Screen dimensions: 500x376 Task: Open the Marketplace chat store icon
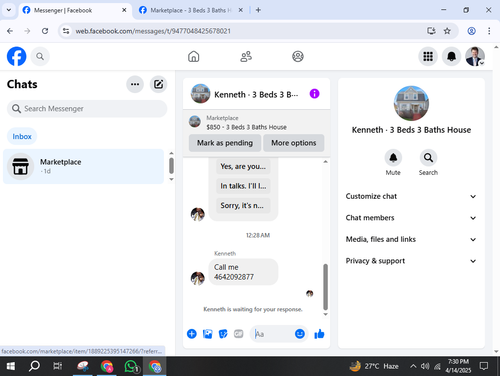[20, 166]
